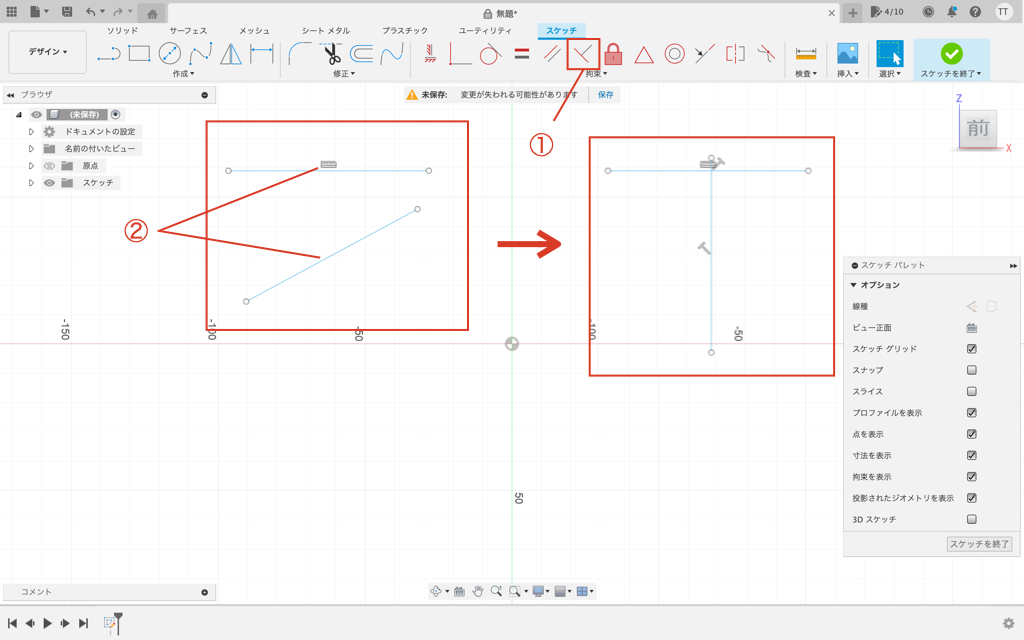Enable the スナップ checkbox
This screenshot has height=640, width=1024.
[972, 370]
